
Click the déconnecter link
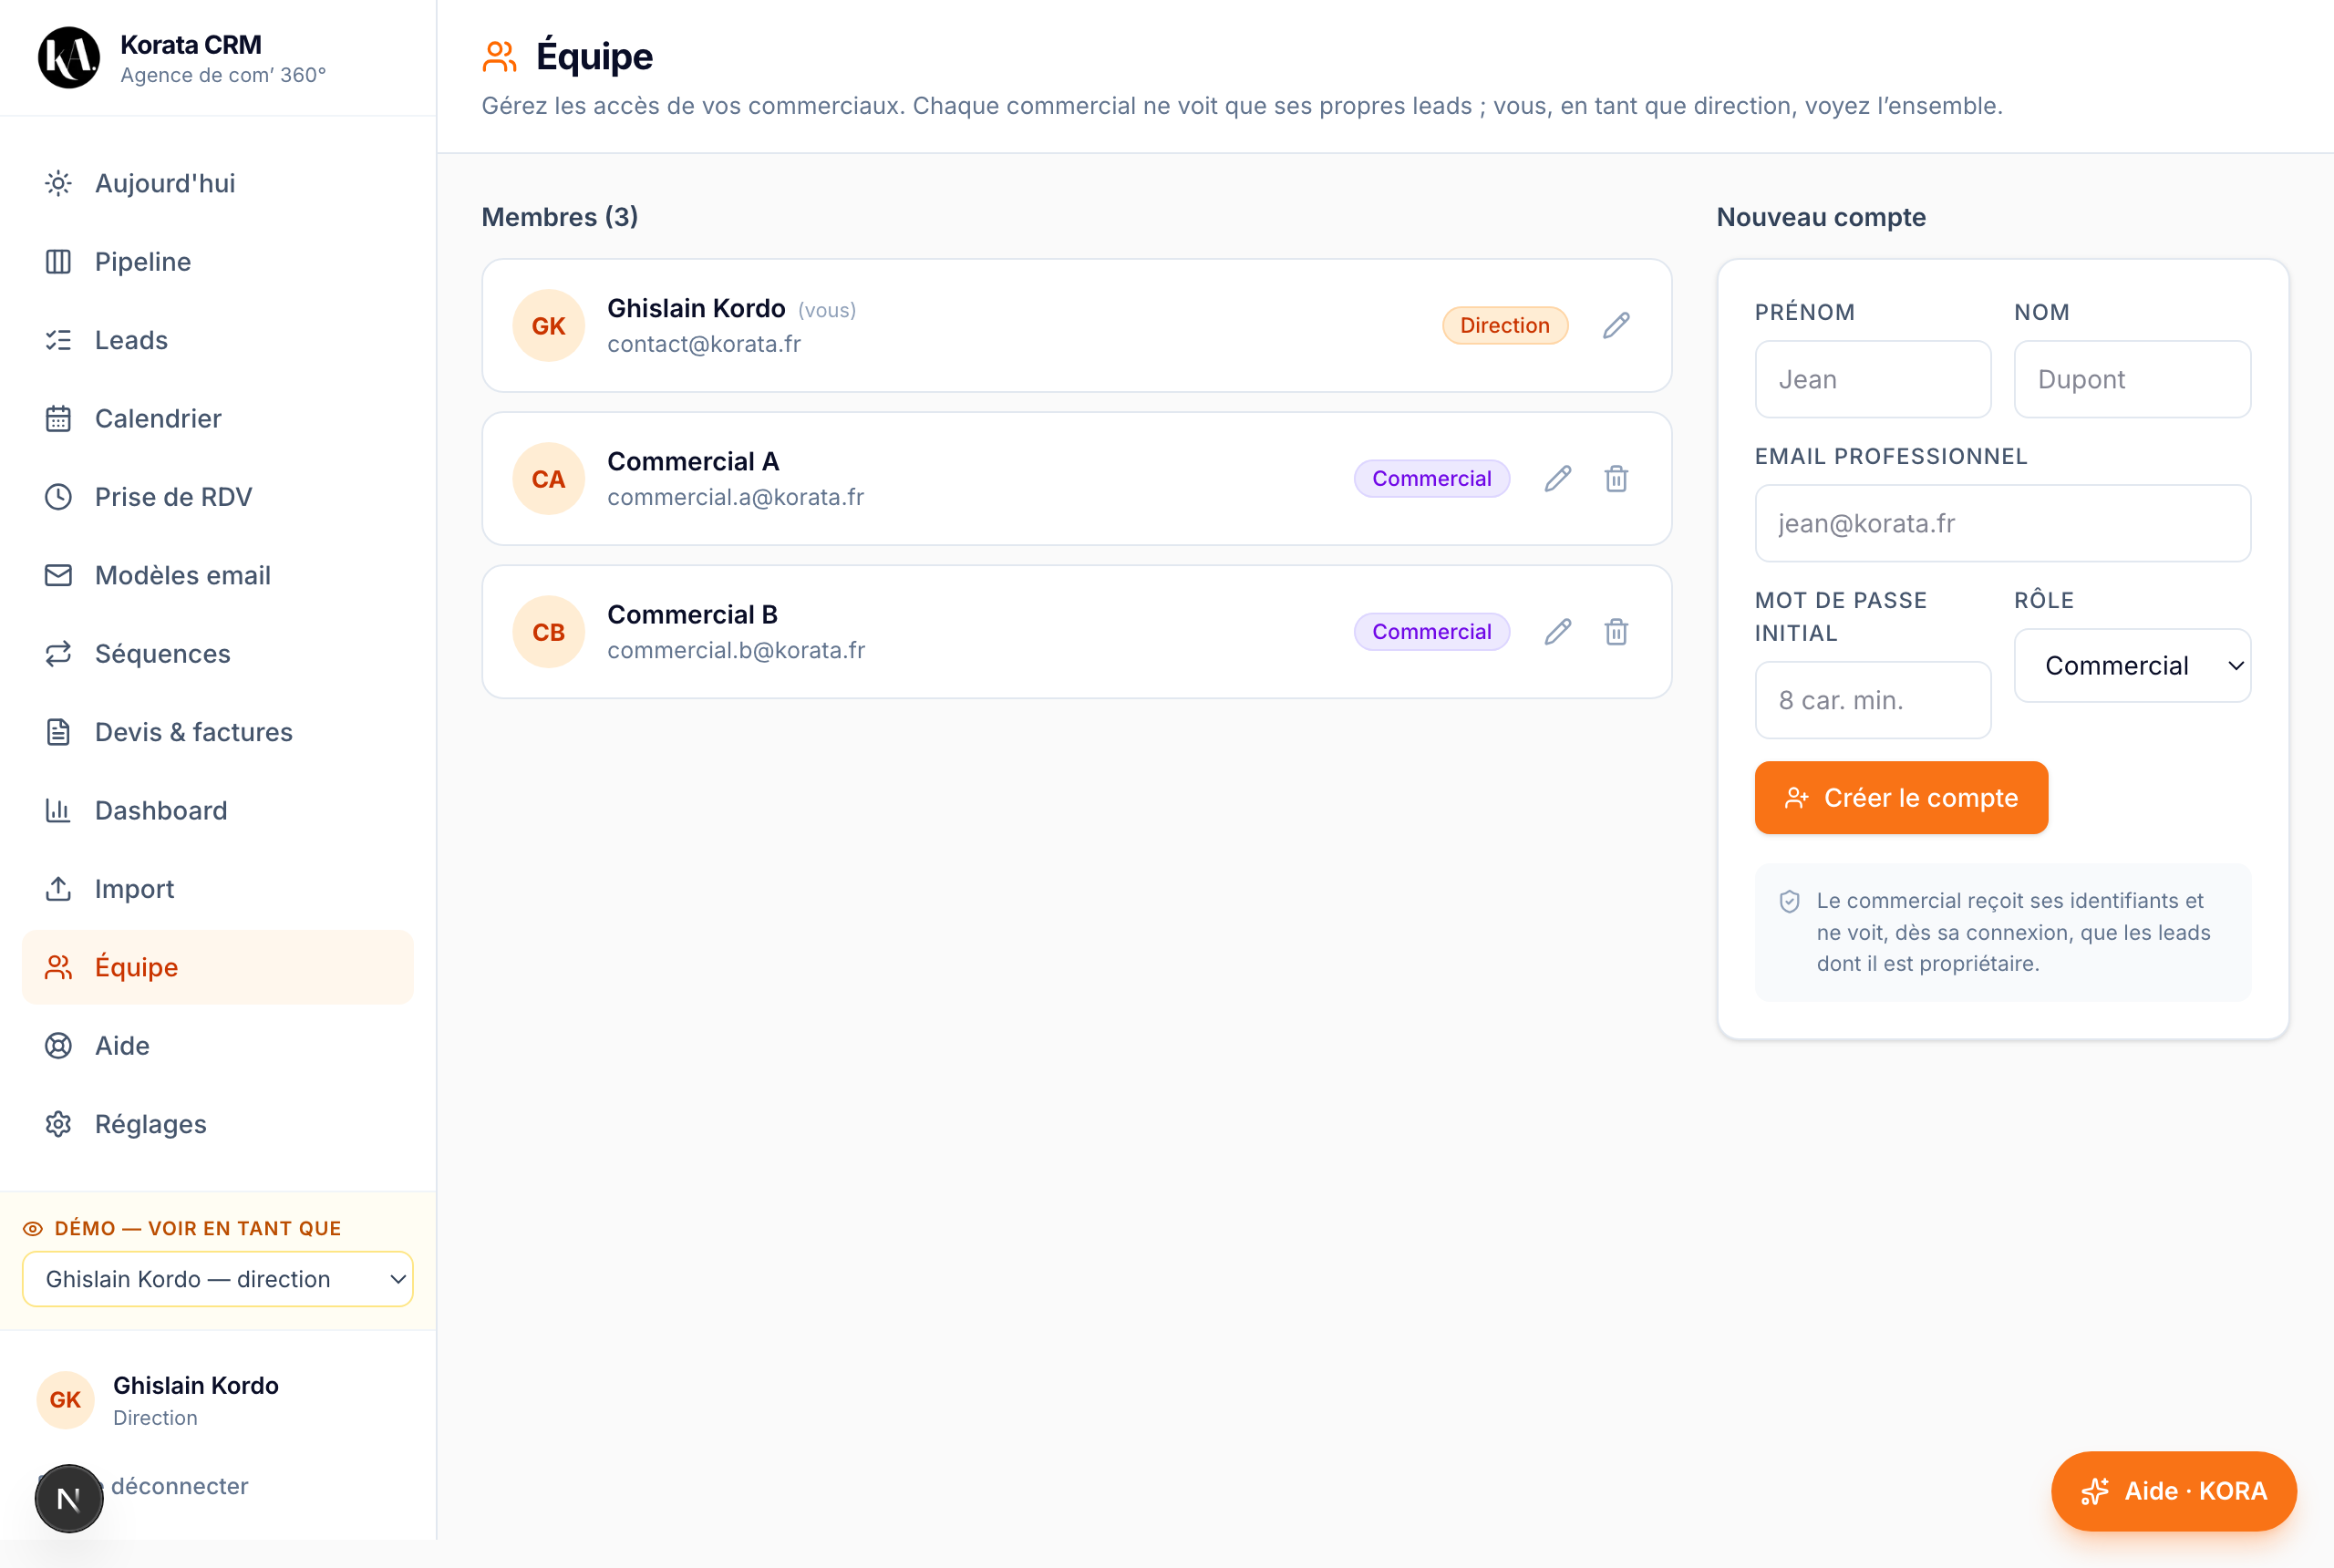click(x=179, y=1485)
